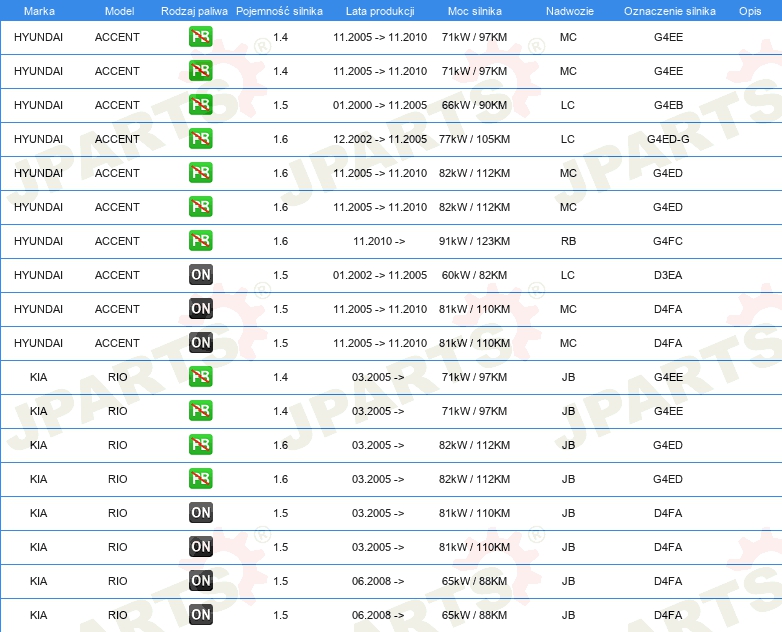The image size is (782, 632).
Task: Click the RB body type cell
Action: pyautogui.click(x=568, y=241)
